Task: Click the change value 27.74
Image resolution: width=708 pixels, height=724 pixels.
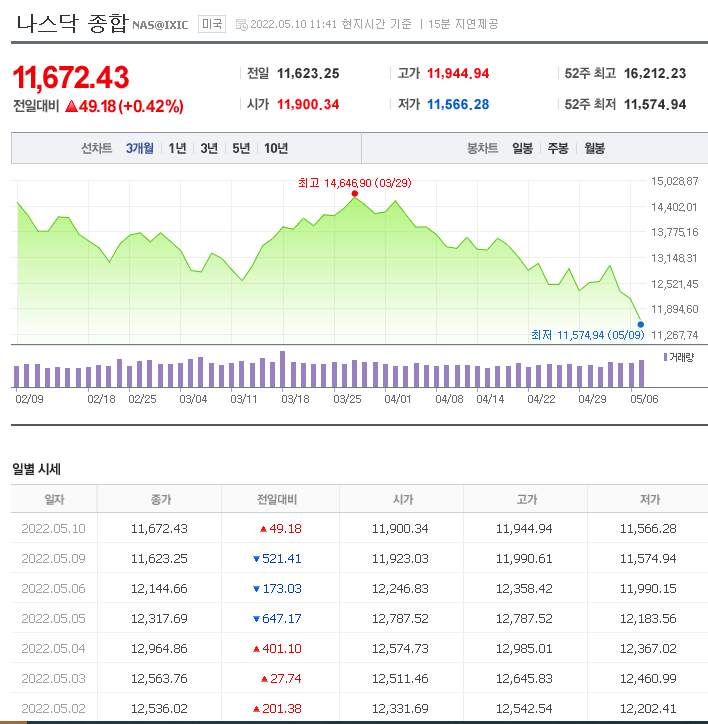Action: point(285,678)
